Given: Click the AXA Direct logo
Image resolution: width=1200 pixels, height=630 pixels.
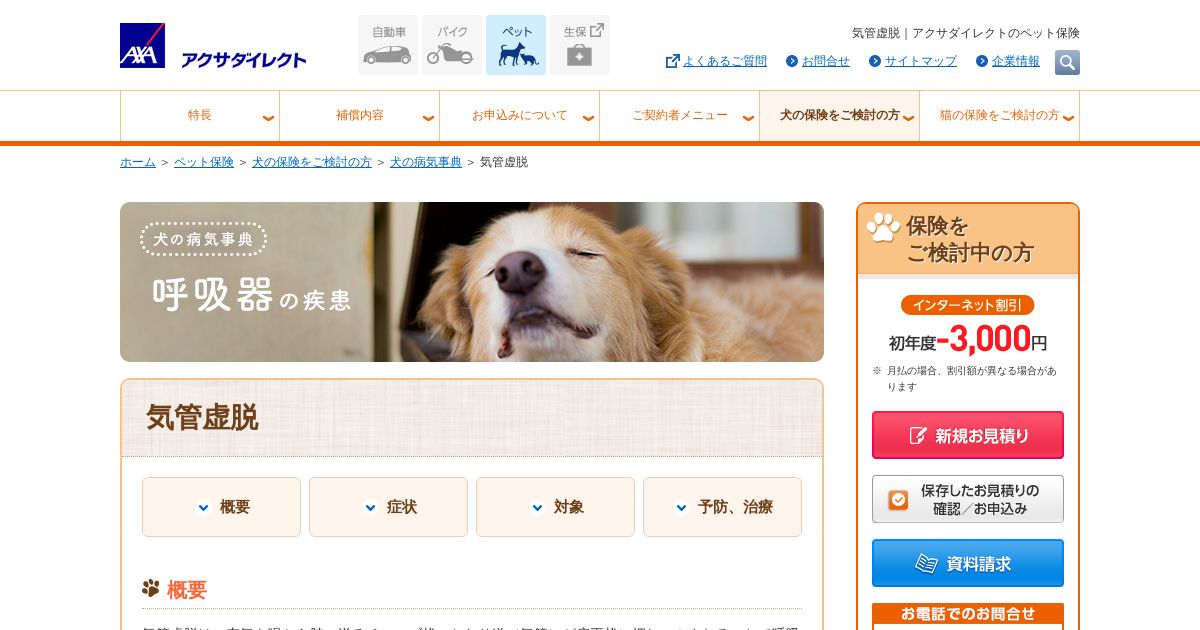Looking at the screenshot, I should (x=213, y=46).
